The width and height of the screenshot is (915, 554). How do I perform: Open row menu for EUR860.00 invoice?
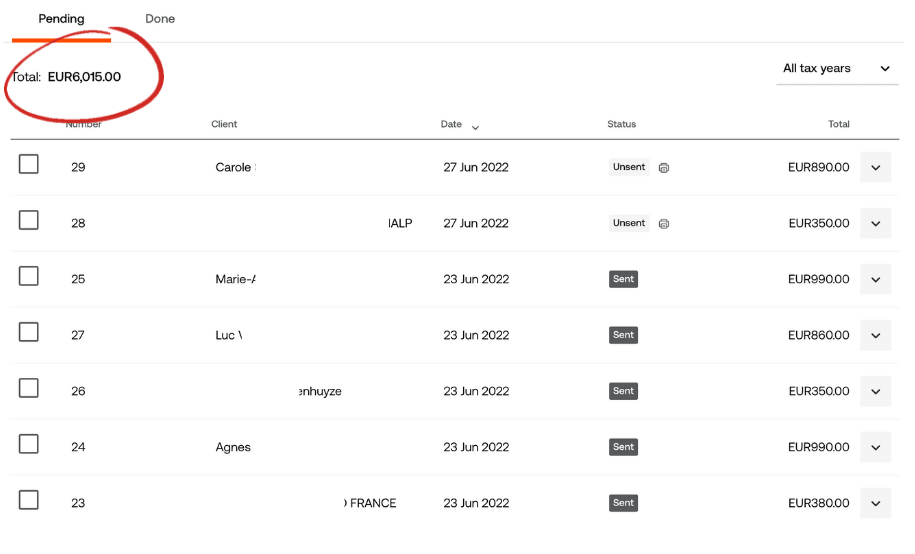[875, 335]
